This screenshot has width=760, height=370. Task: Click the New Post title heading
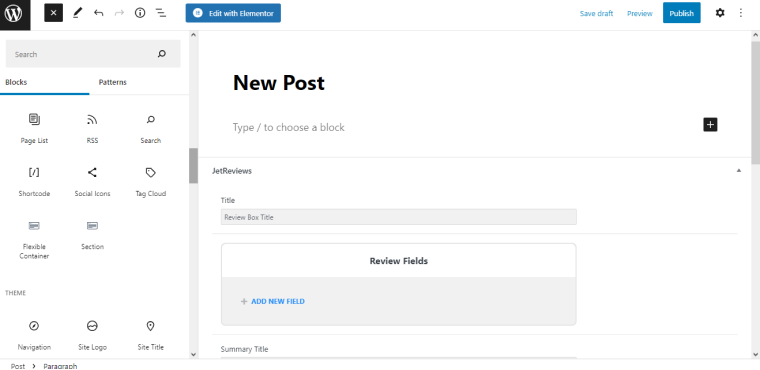[x=279, y=82]
